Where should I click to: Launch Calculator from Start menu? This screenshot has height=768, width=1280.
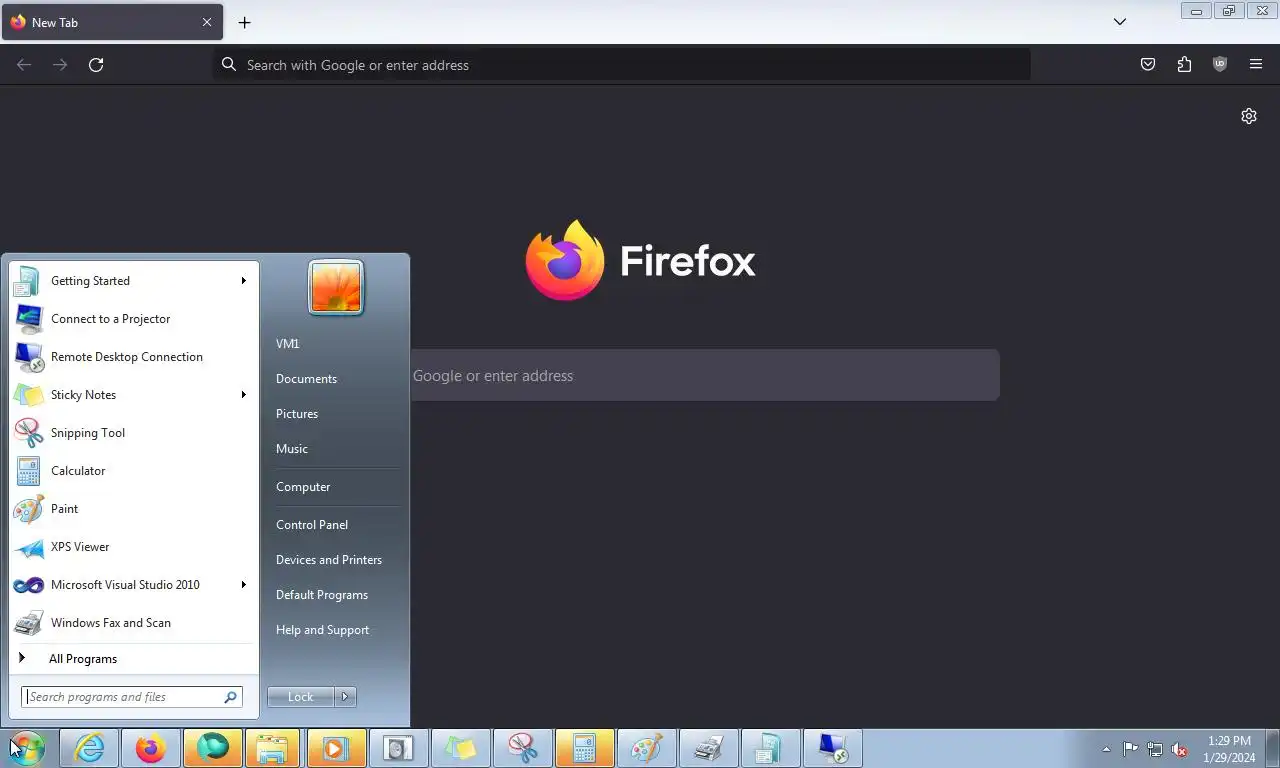pyautogui.click(x=134, y=471)
